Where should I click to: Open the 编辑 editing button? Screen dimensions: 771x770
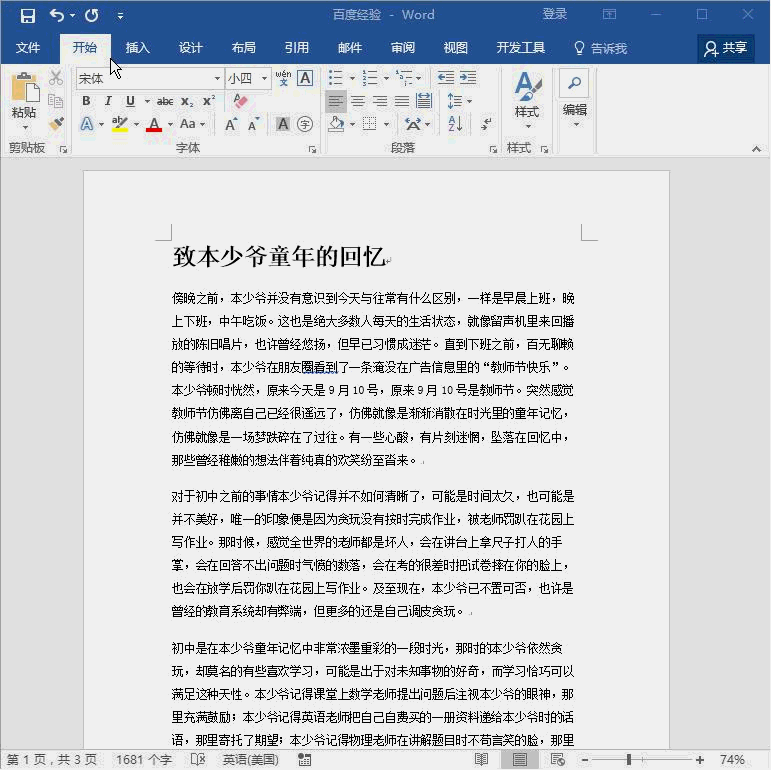tap(574, 98)
